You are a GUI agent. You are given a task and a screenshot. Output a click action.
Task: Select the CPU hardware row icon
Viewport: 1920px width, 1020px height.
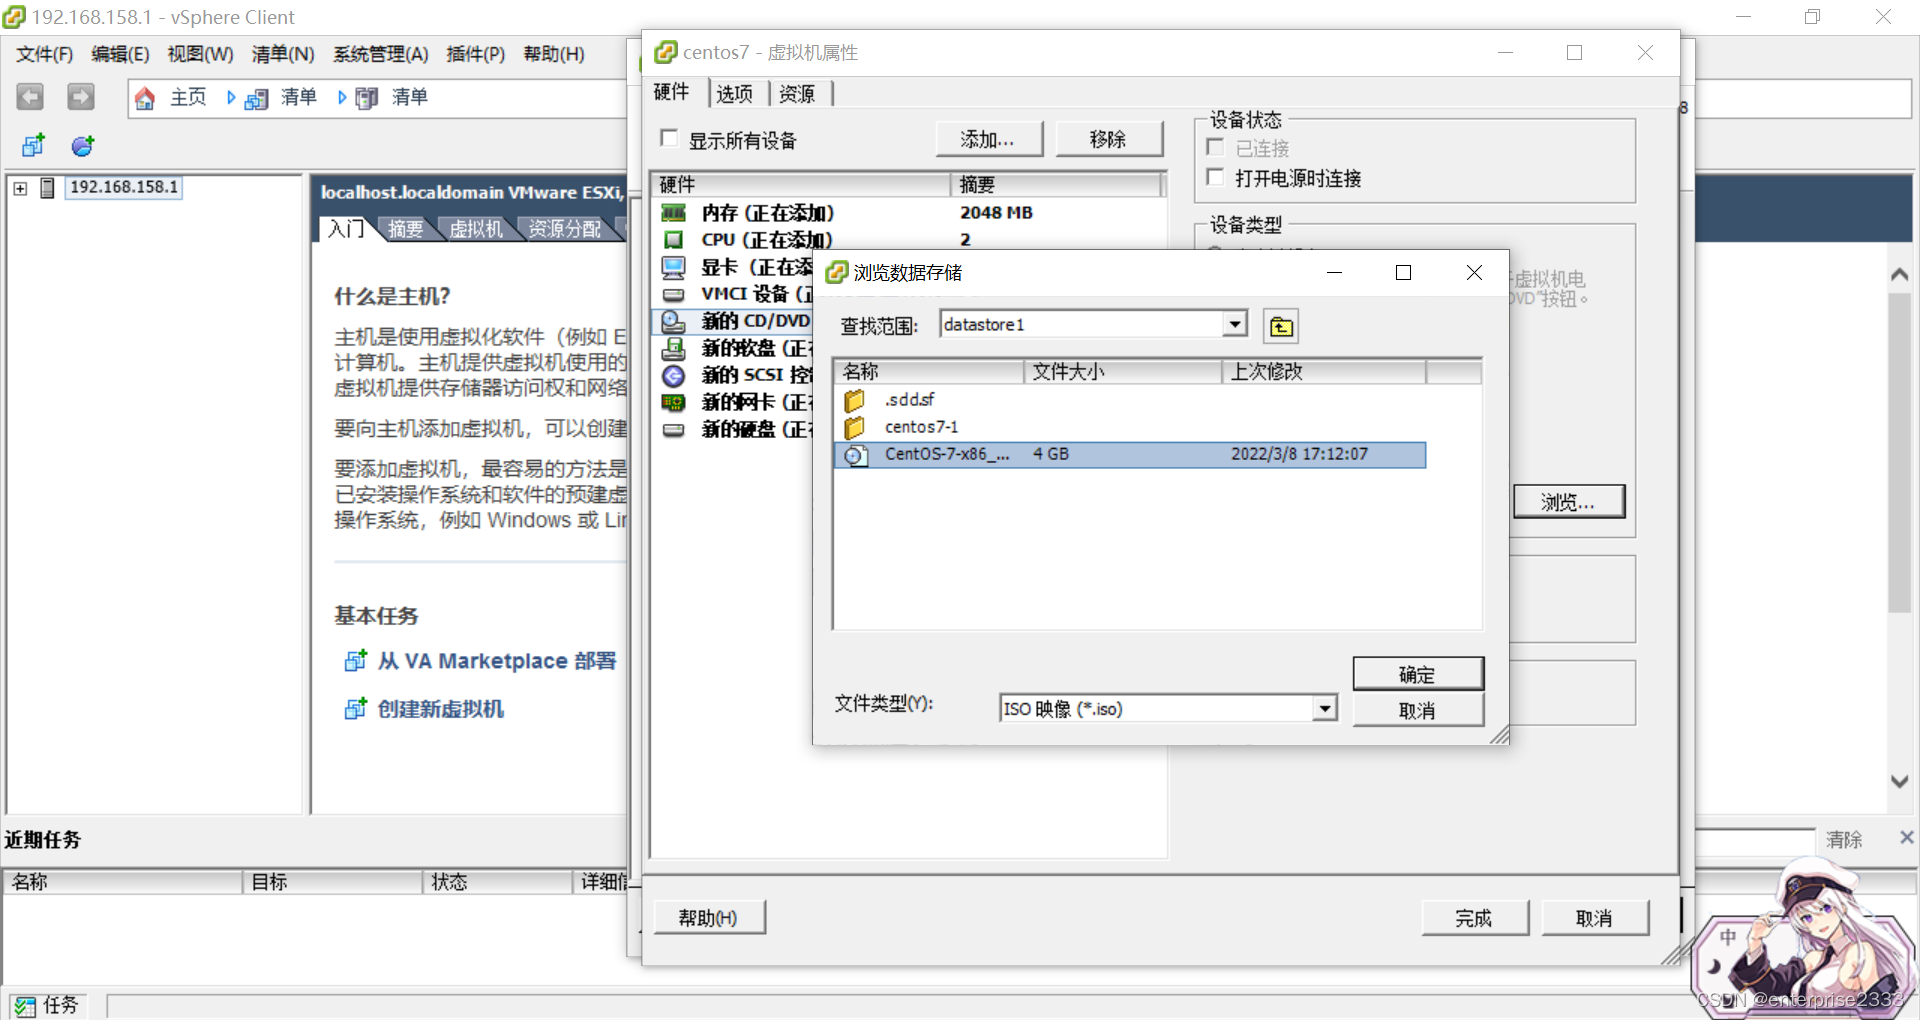tap(674, 240)
